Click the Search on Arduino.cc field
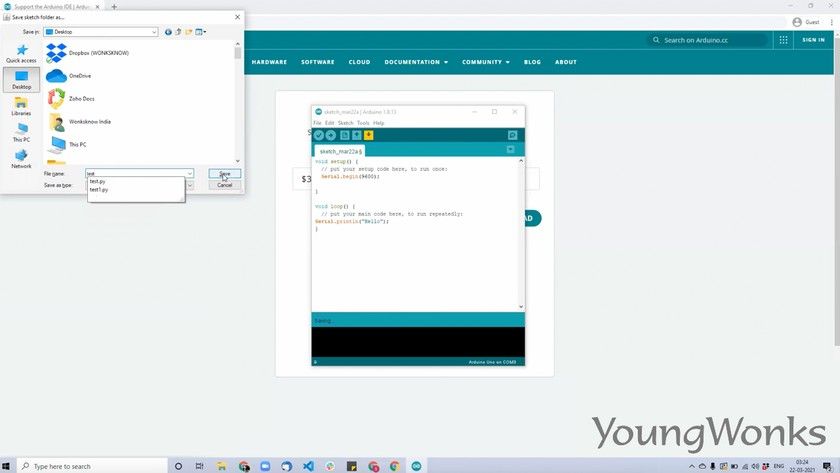 coord(707,40)
